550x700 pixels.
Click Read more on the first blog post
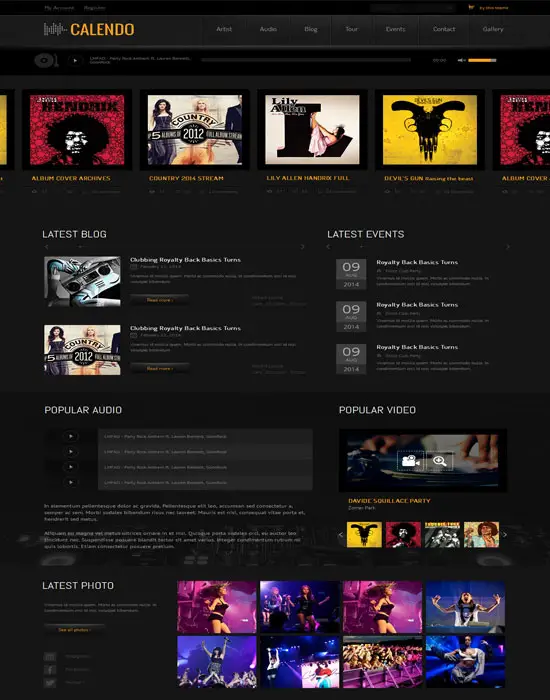[159, 300]
